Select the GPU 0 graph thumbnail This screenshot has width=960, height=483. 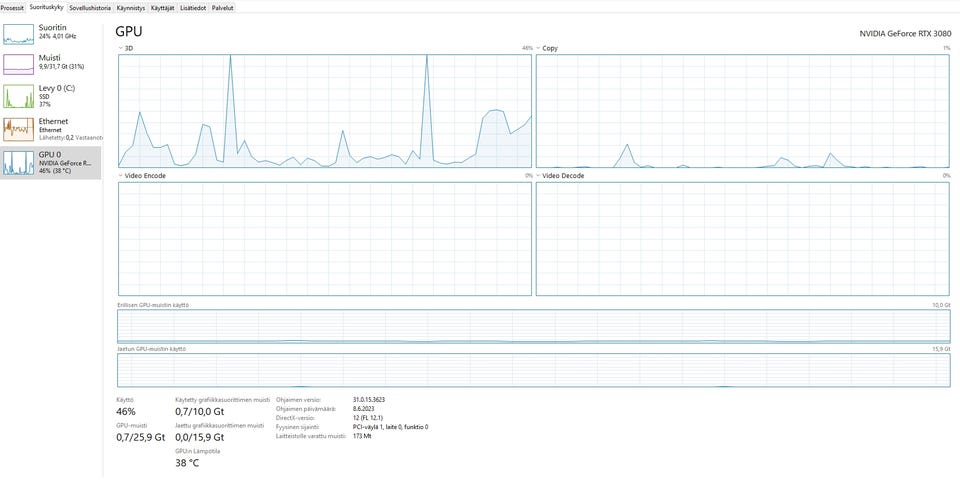tap(18, 163)
